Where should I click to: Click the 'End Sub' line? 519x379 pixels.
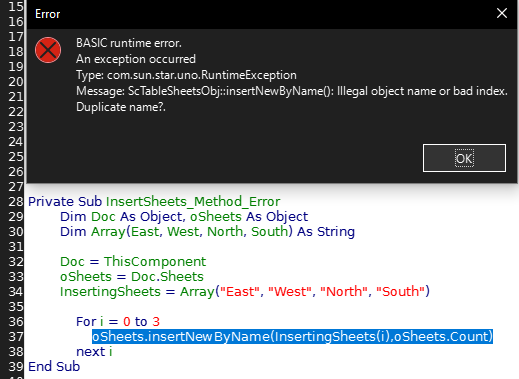click(x=54, y=367)
